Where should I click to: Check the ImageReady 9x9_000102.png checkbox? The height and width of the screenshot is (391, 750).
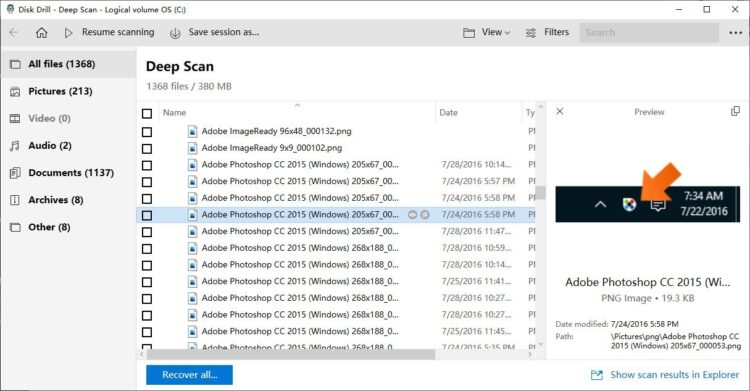tap(147, 149)
